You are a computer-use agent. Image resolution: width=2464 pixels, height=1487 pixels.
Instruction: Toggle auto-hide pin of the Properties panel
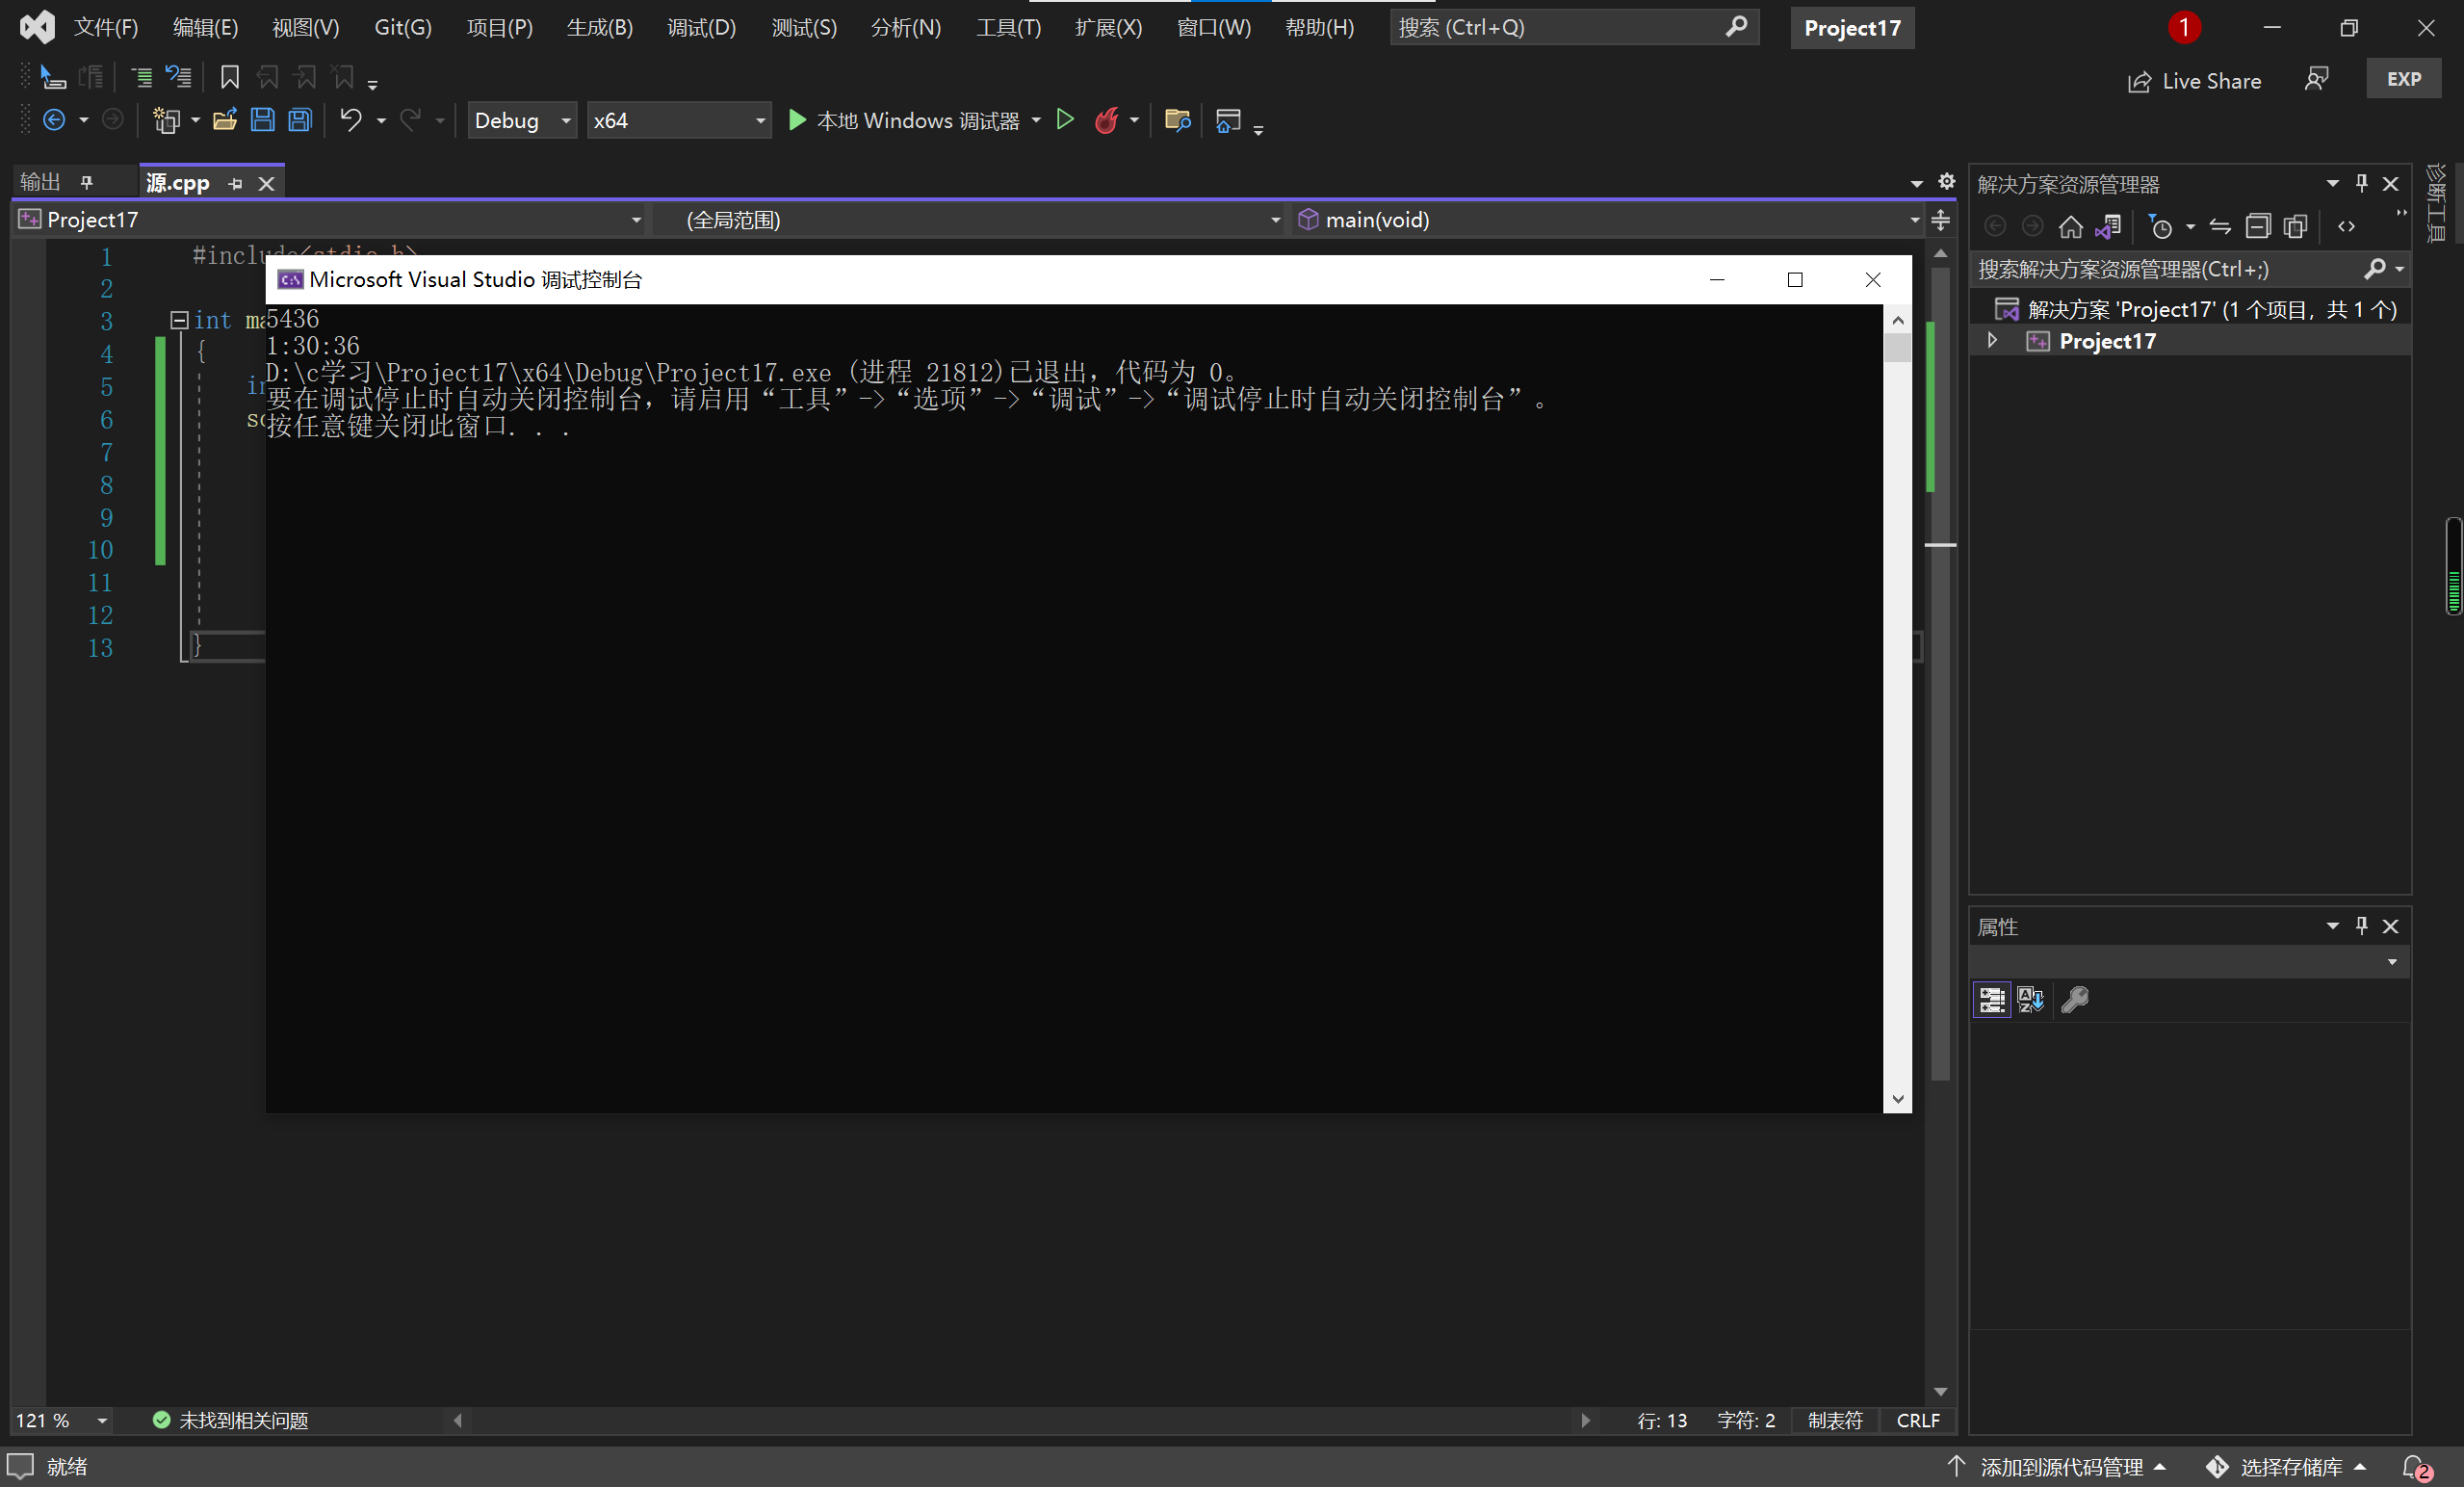click(x=2361, y=926)
